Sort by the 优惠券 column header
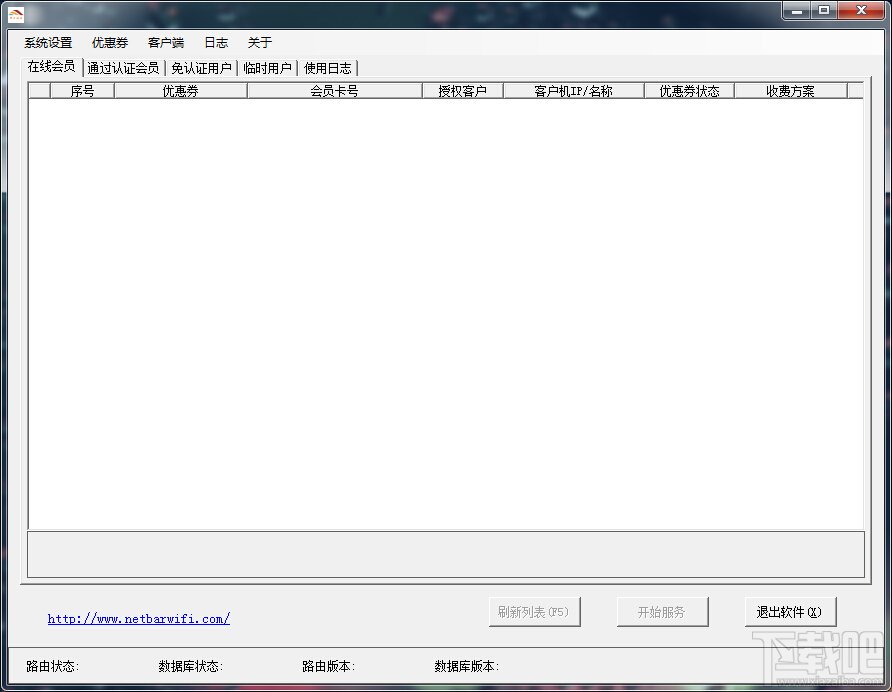Viewport: 892px width, 692px height. pos(181,91)
